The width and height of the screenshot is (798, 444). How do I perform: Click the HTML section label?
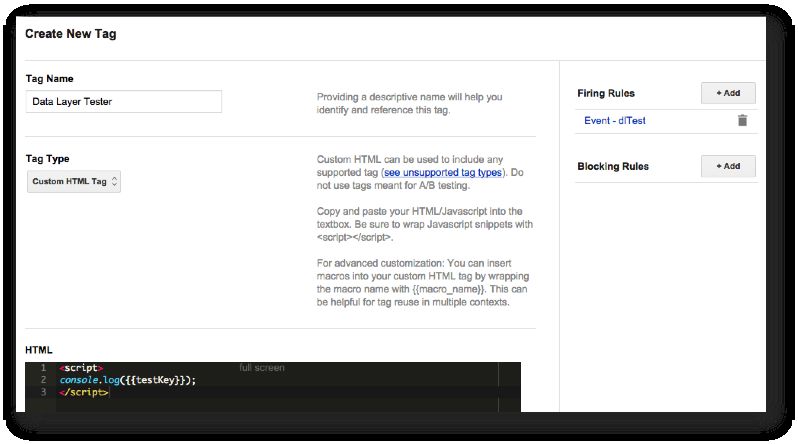click(x=39, y=350)
